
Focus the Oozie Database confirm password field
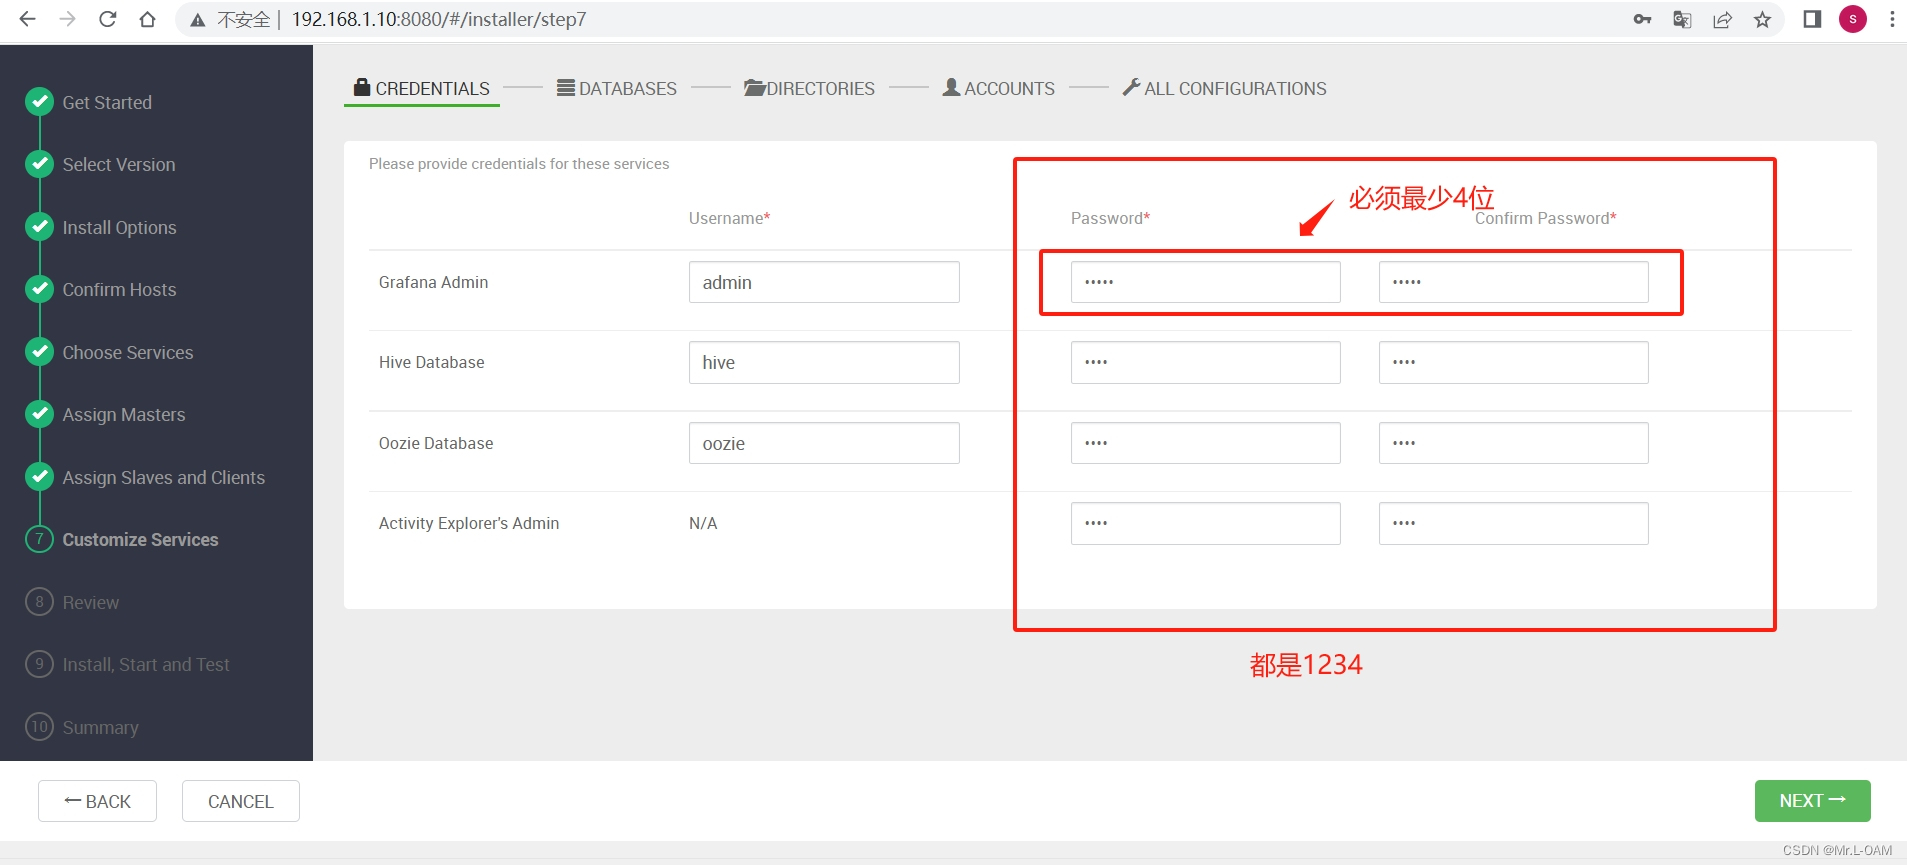tap(1513, 443)
